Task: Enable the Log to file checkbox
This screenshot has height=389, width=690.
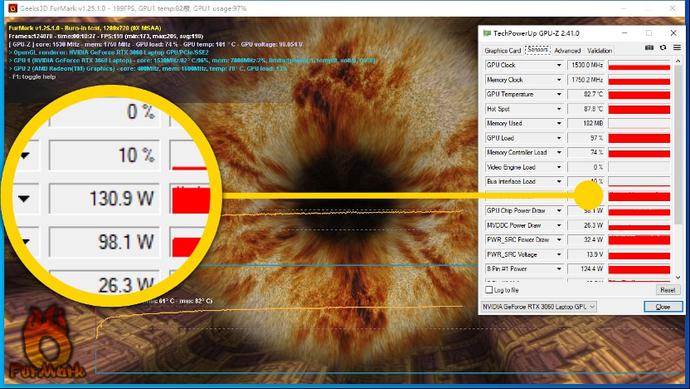Action: point(489,290)
